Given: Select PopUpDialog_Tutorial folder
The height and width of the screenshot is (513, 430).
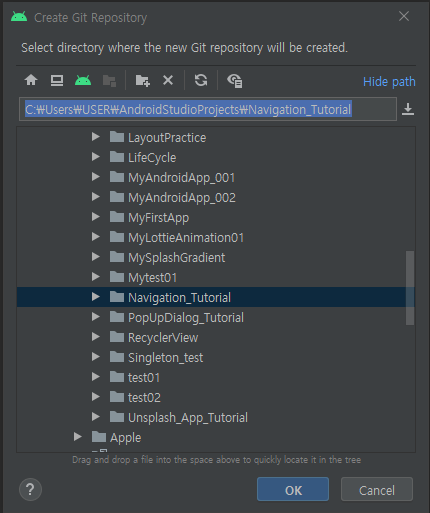Looking at the screenshot, I should [186, 318].
